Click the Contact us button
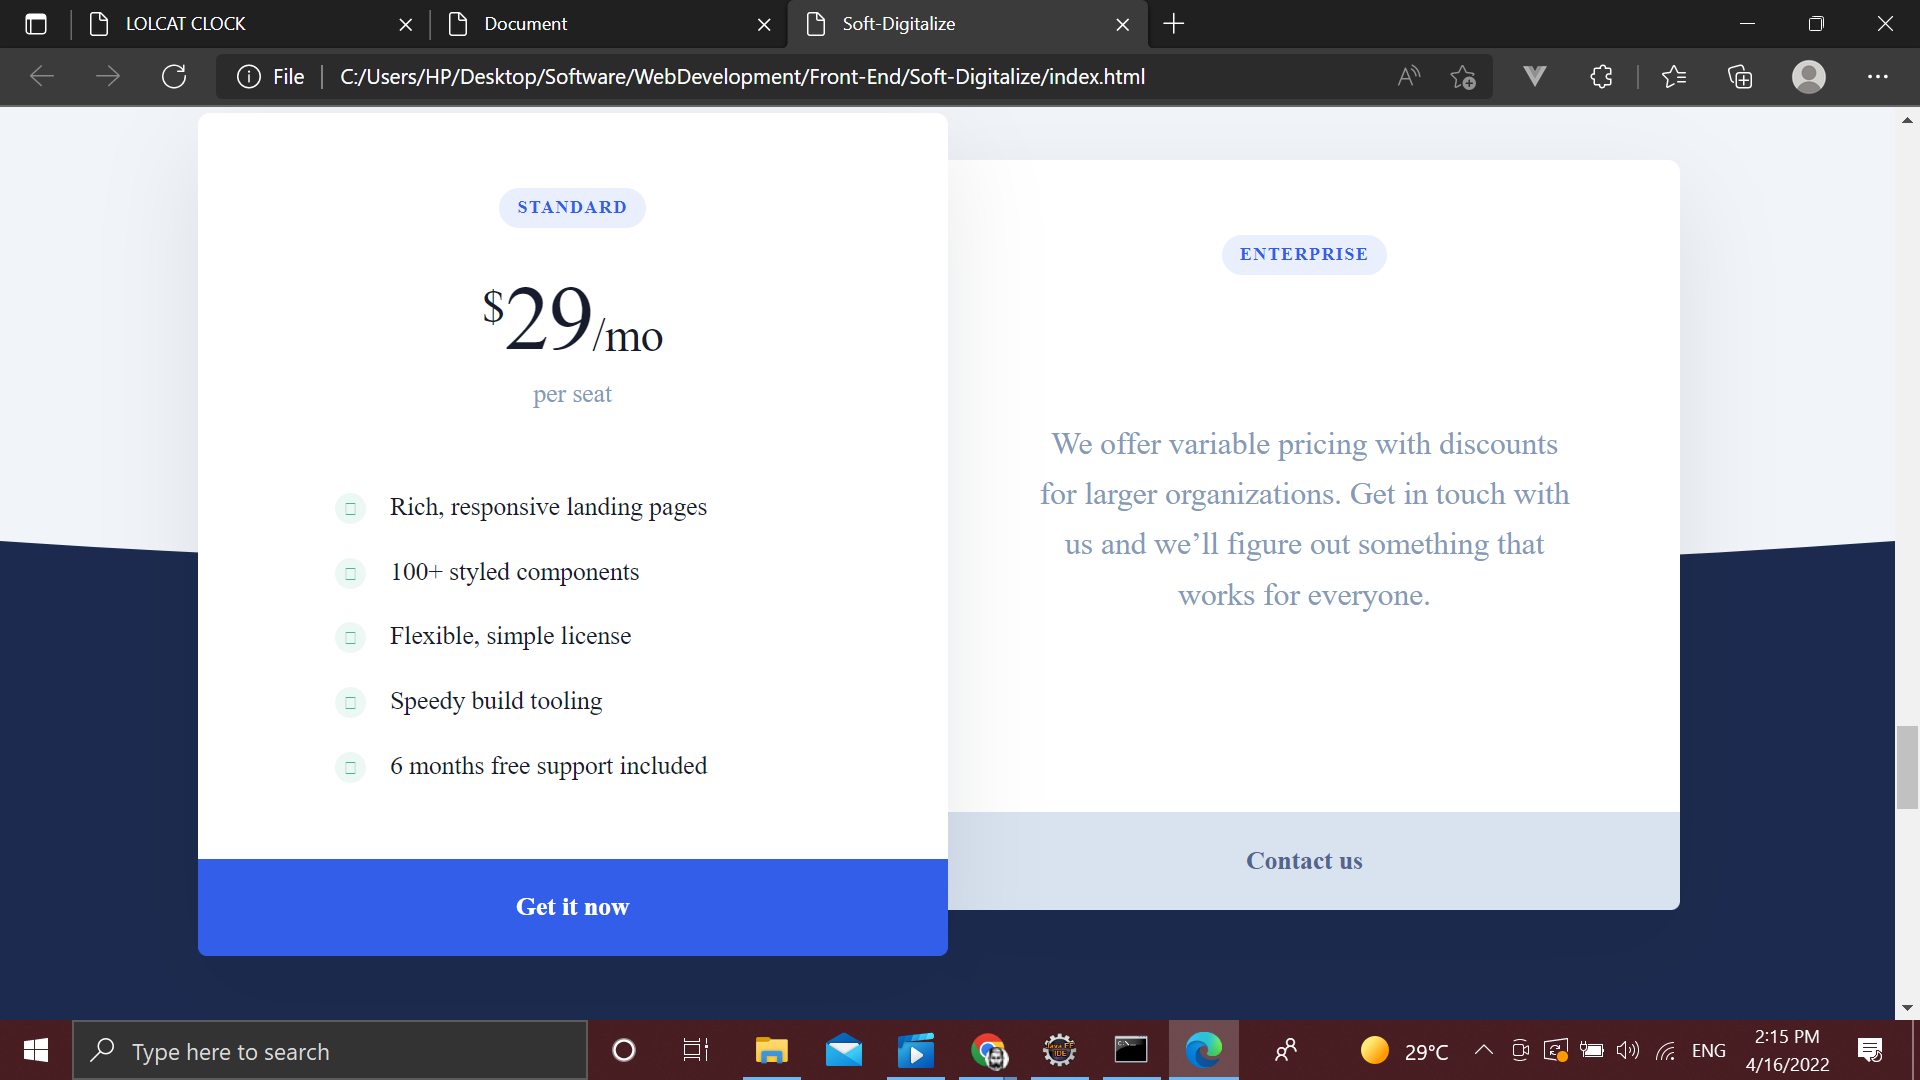 [x=1304, y=861]
